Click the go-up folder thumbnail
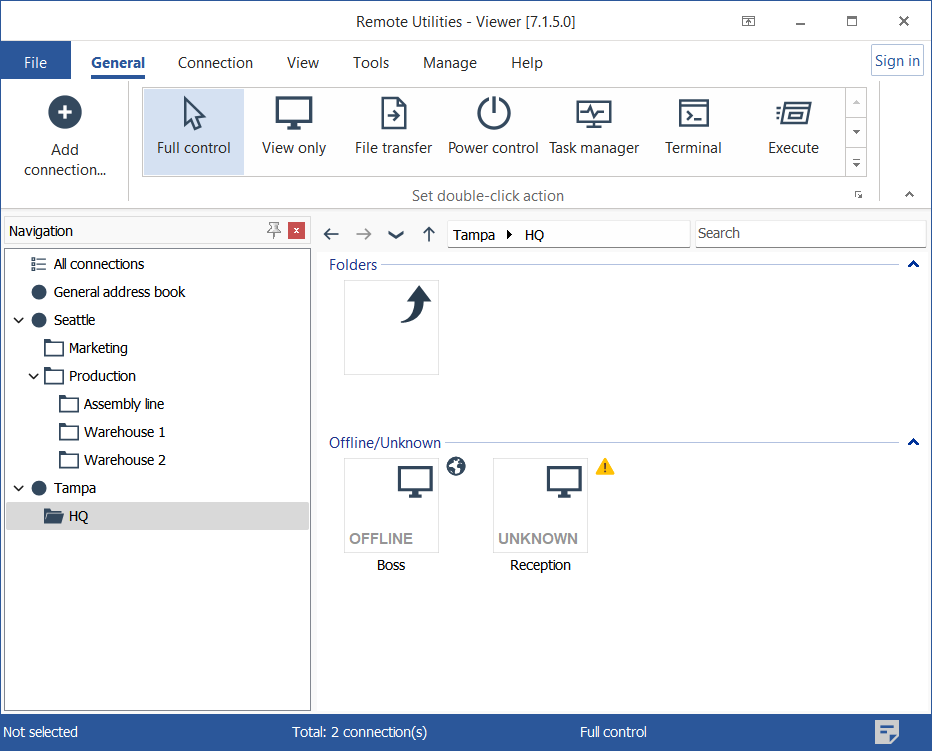This screenshot has width=932, height=751. pos(391,327)
